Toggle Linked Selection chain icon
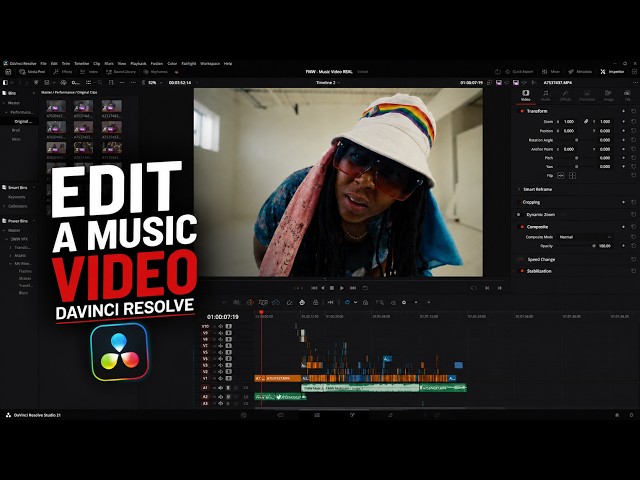 click(347, 302)
